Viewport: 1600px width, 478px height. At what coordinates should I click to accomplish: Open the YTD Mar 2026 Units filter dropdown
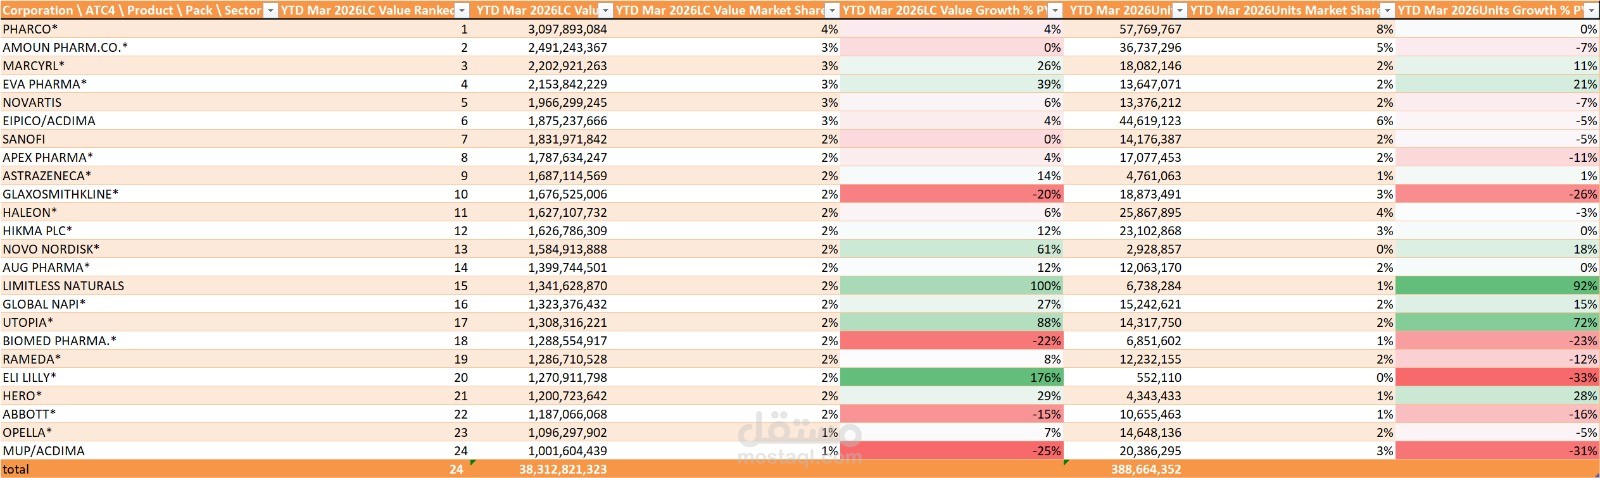[x=1179, y=10]
